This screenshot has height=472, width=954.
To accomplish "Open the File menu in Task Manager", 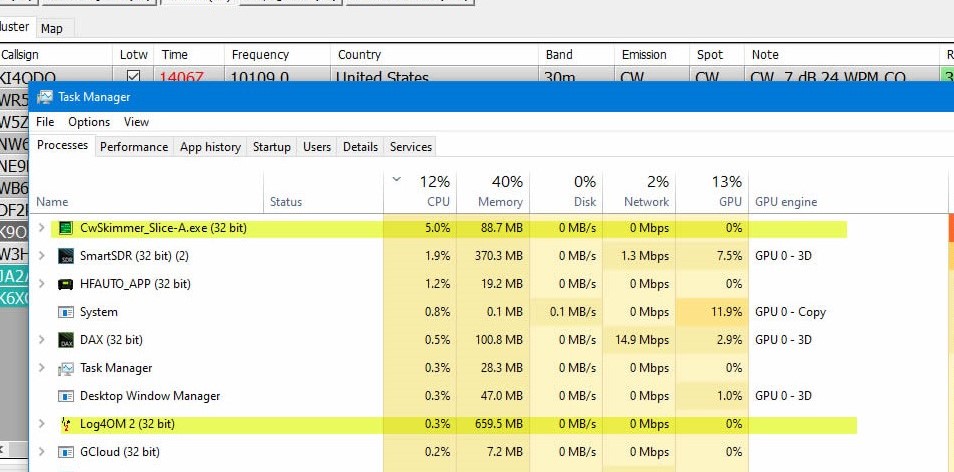I will pos(45,122).
